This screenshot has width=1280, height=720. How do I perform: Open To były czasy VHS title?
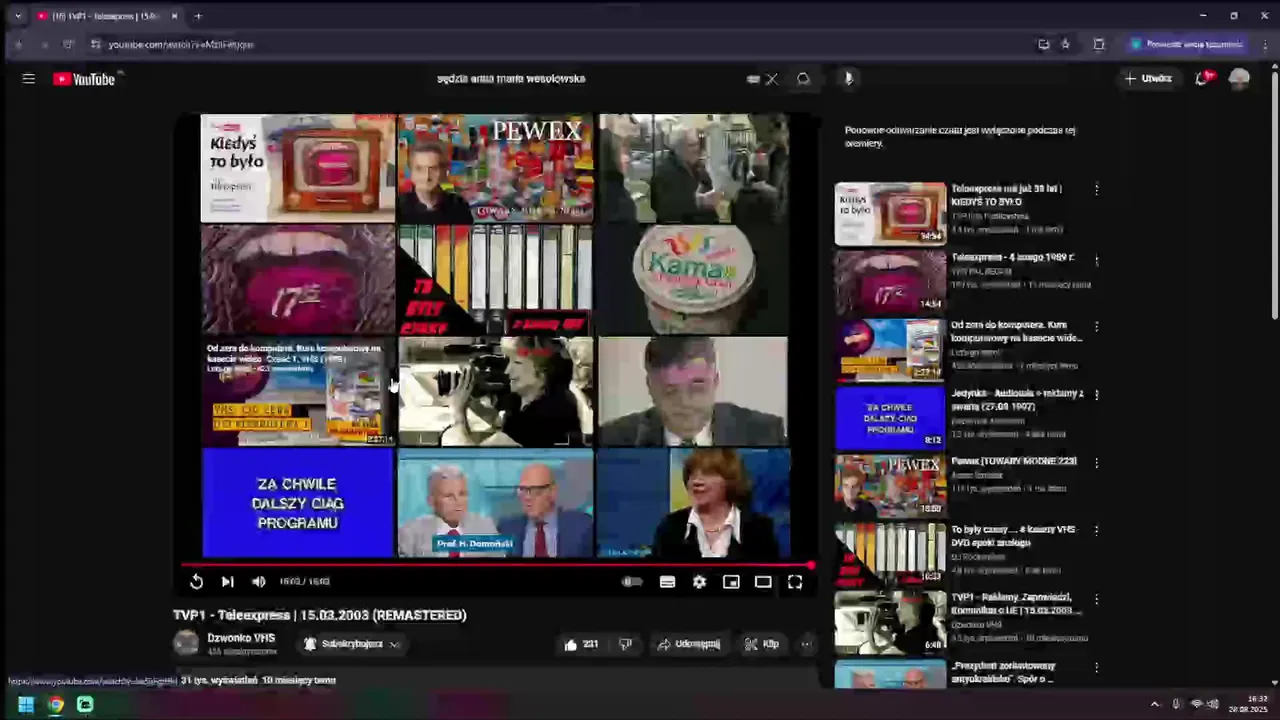[x=1014, y=536]
